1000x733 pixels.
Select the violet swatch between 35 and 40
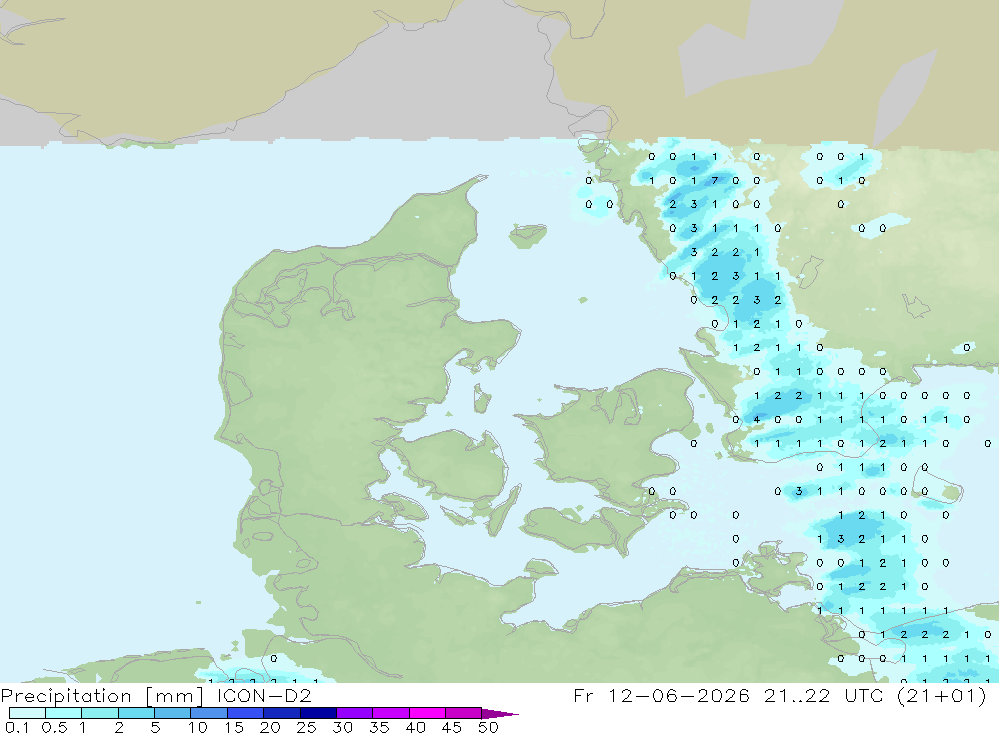pos(391,713)
